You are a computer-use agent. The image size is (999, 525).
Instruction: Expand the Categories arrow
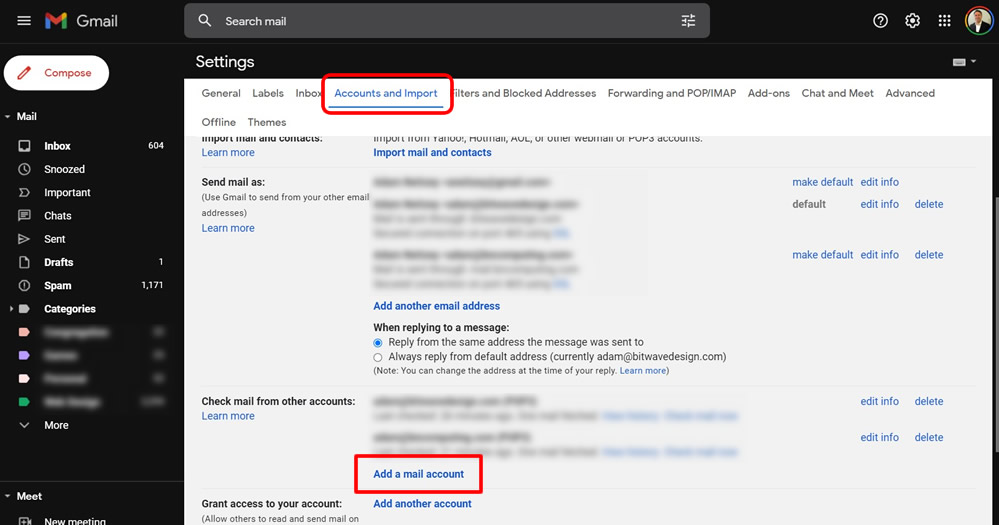tap(11, 309)
